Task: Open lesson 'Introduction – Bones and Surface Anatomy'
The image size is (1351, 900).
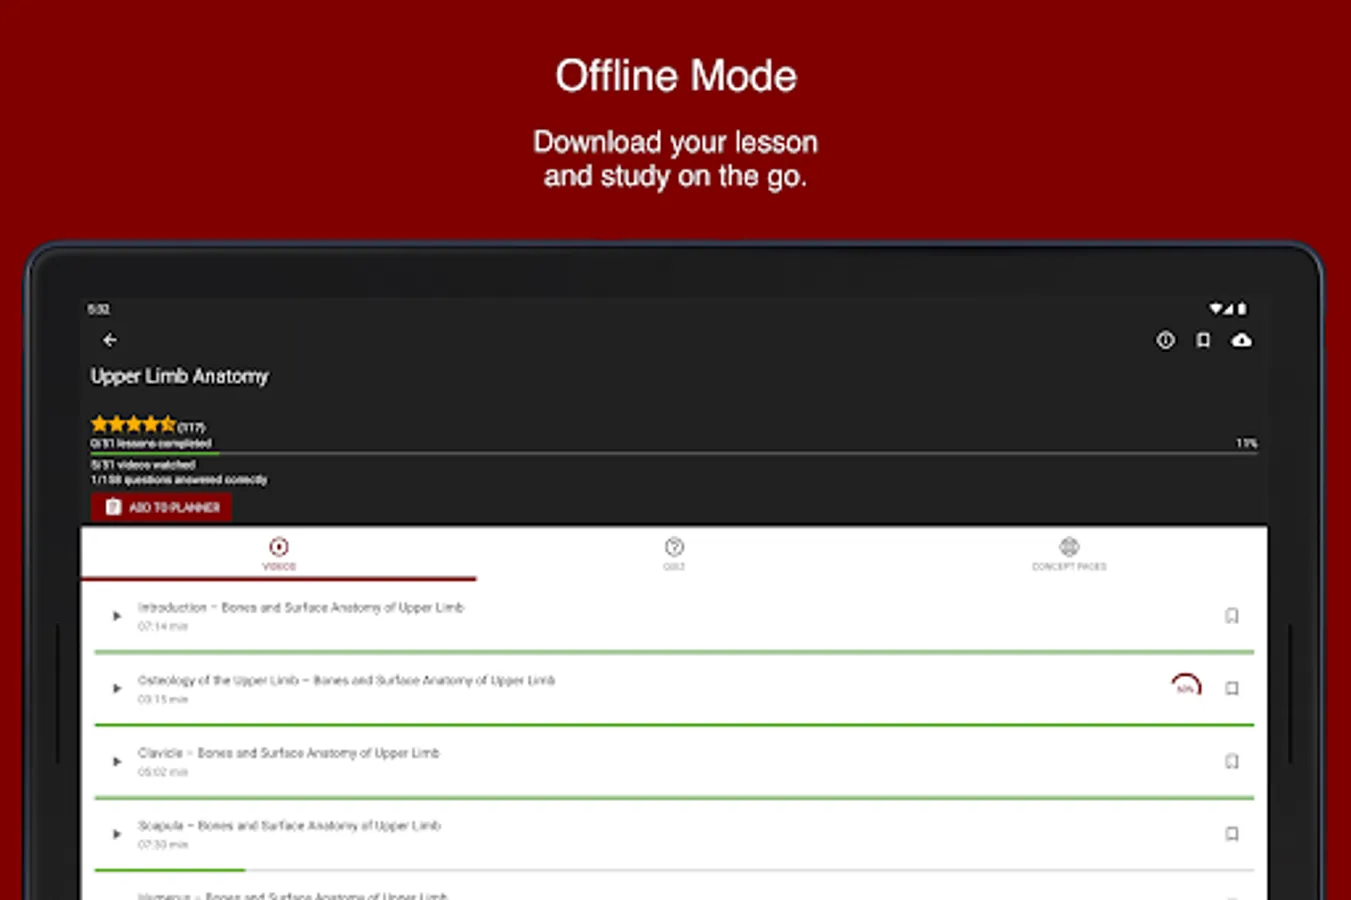Action: [301, 607]
